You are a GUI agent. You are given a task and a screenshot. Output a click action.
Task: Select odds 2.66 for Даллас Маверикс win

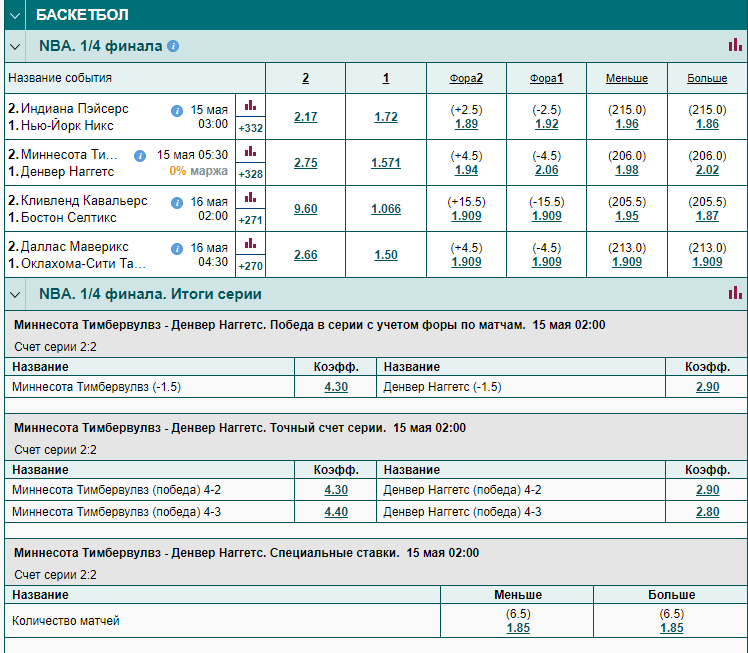305,255
